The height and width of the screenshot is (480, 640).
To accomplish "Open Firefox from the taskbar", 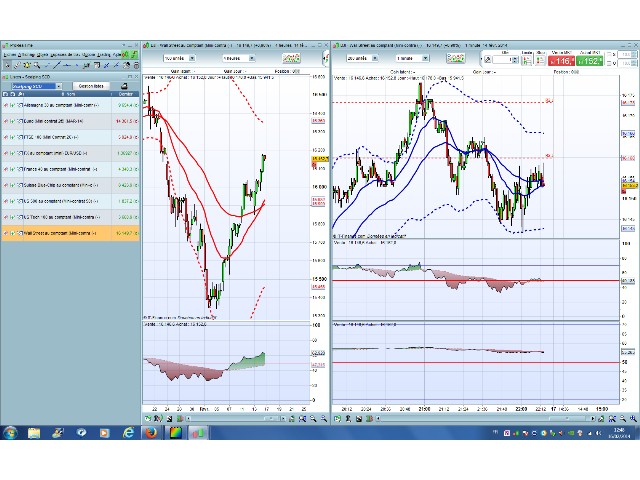I will 151,433.
